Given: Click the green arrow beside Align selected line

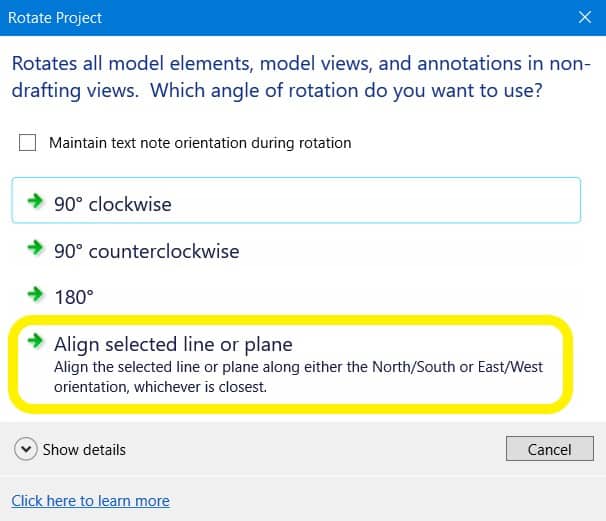Looking at the screenshot, I should 36,341.
